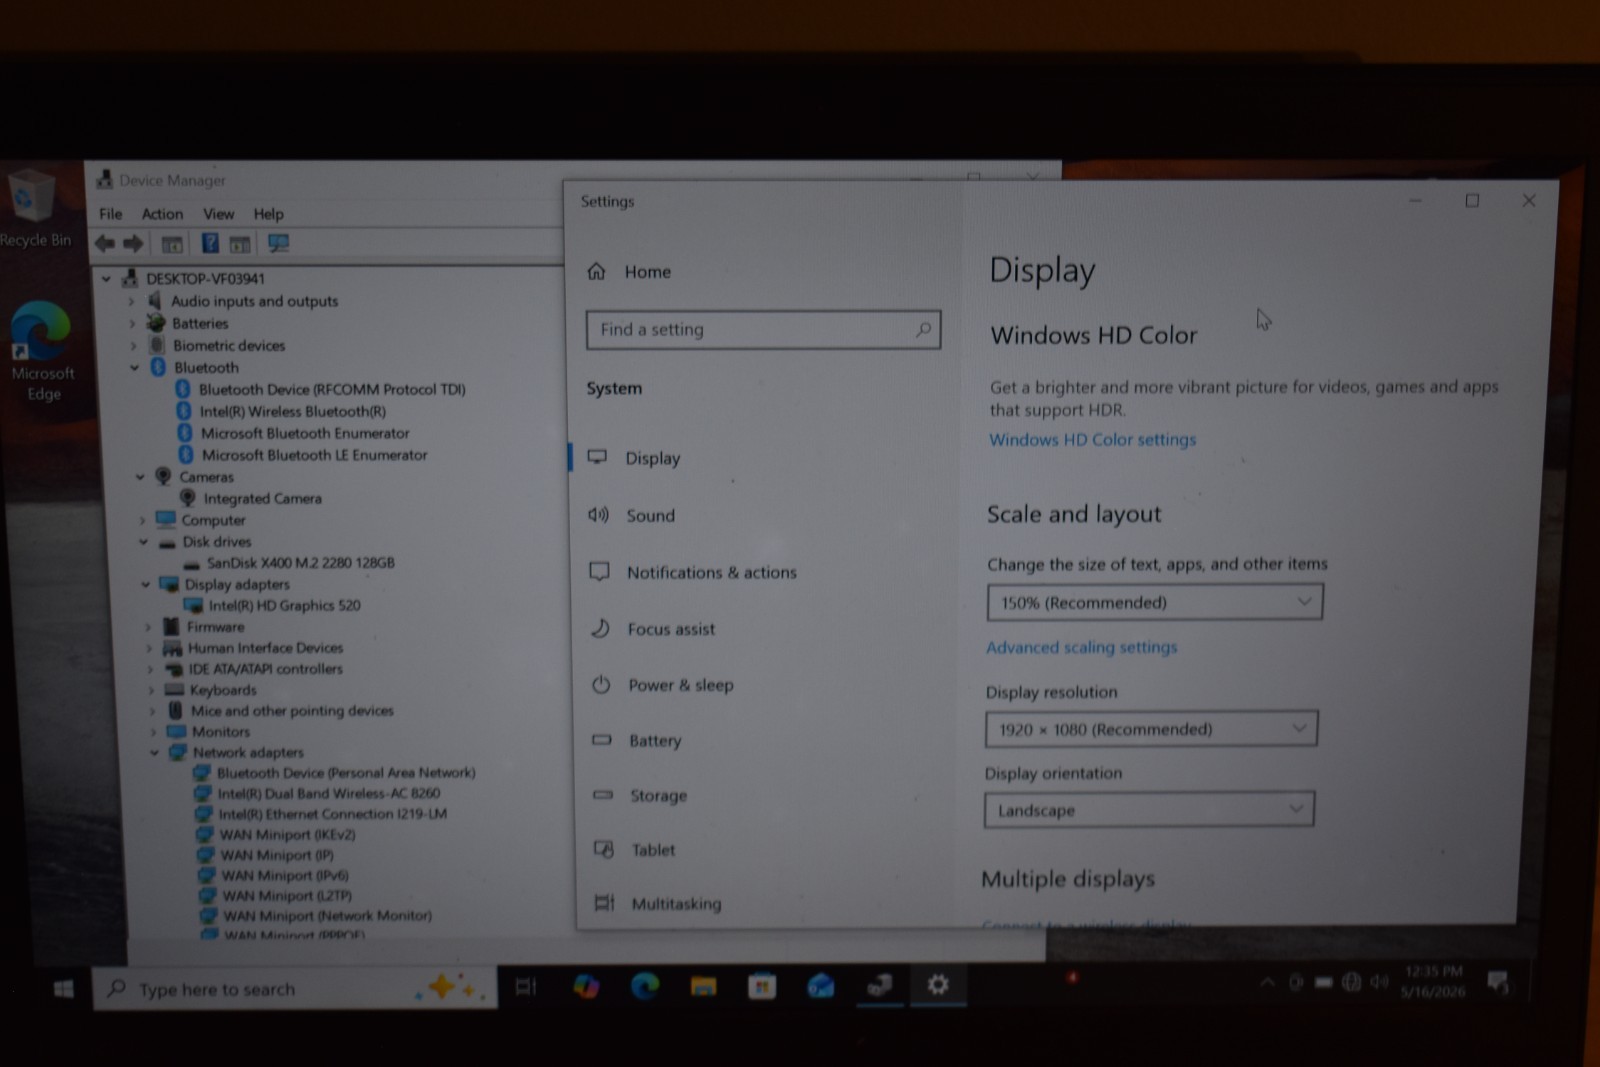Click the monitor scan icon in Device Manager toolbar
The height and width of the screenshot is (1067, 1600).
[278, 243]
